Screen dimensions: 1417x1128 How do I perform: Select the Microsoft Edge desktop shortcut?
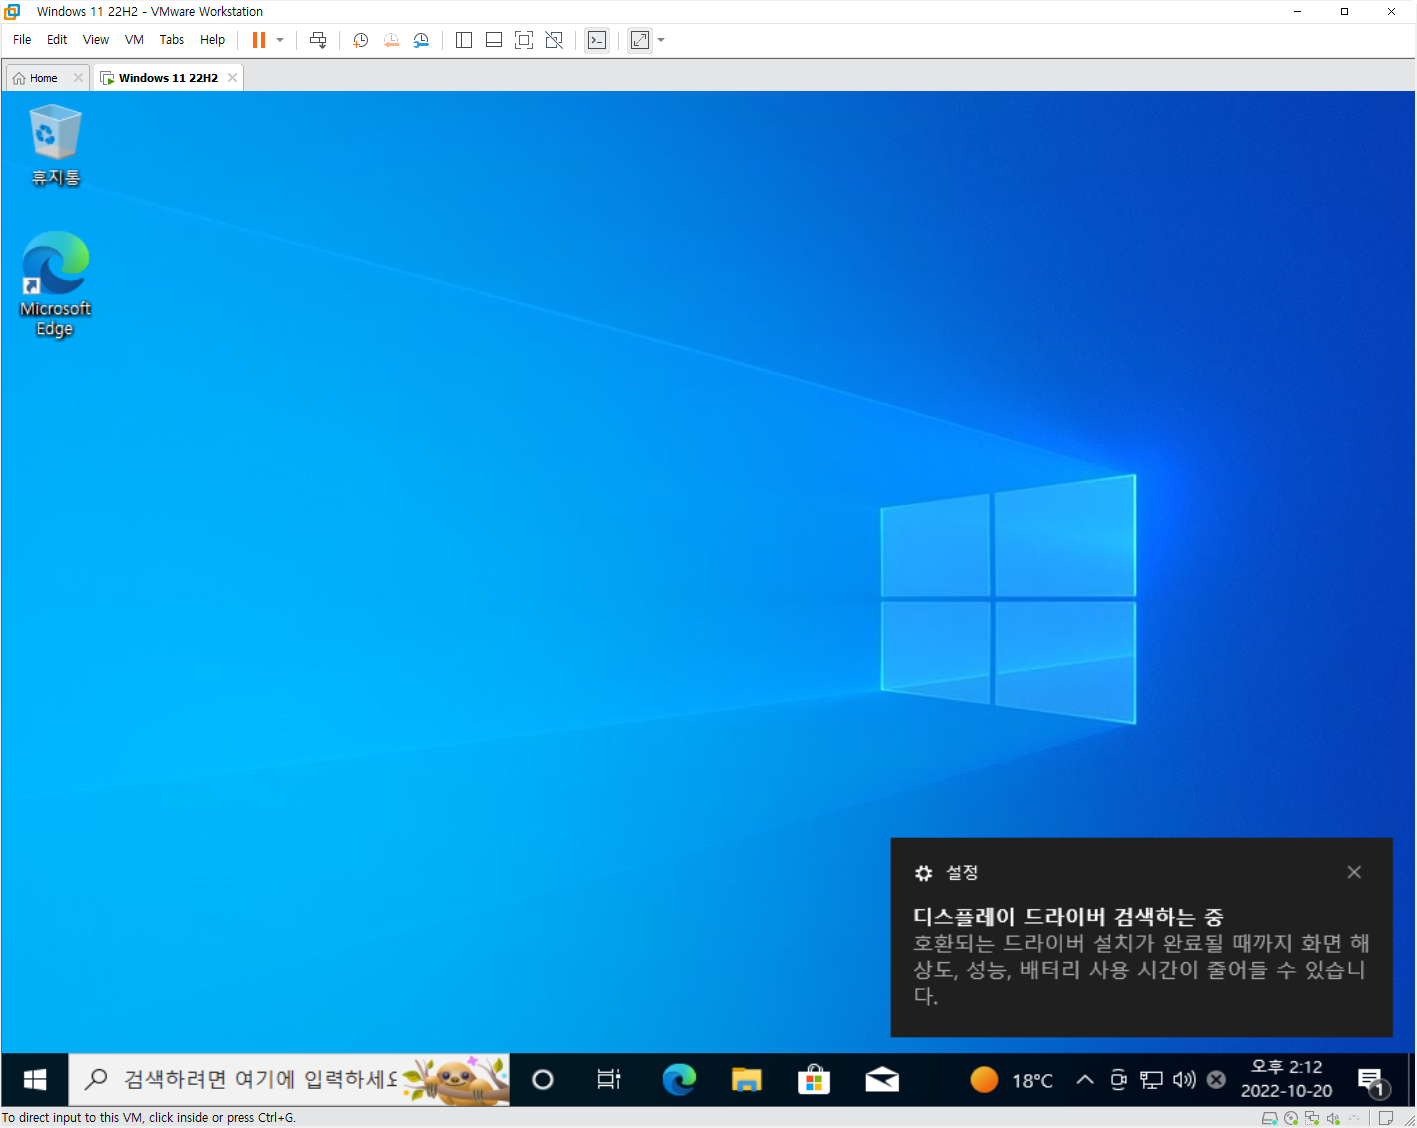pos(56,285)
